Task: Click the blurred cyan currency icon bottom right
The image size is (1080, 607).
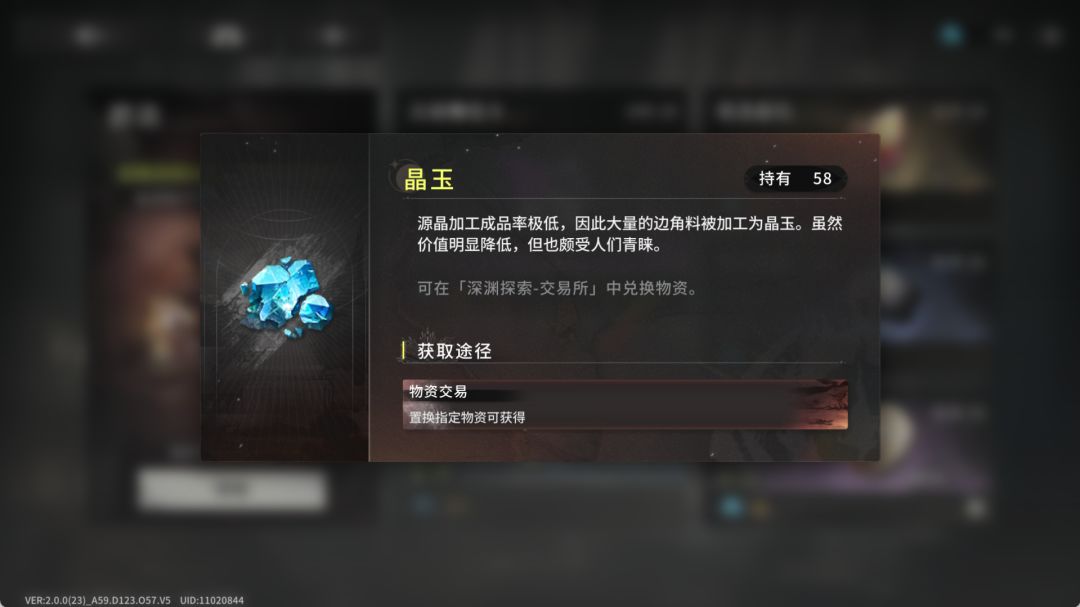Action: (731, 508)
